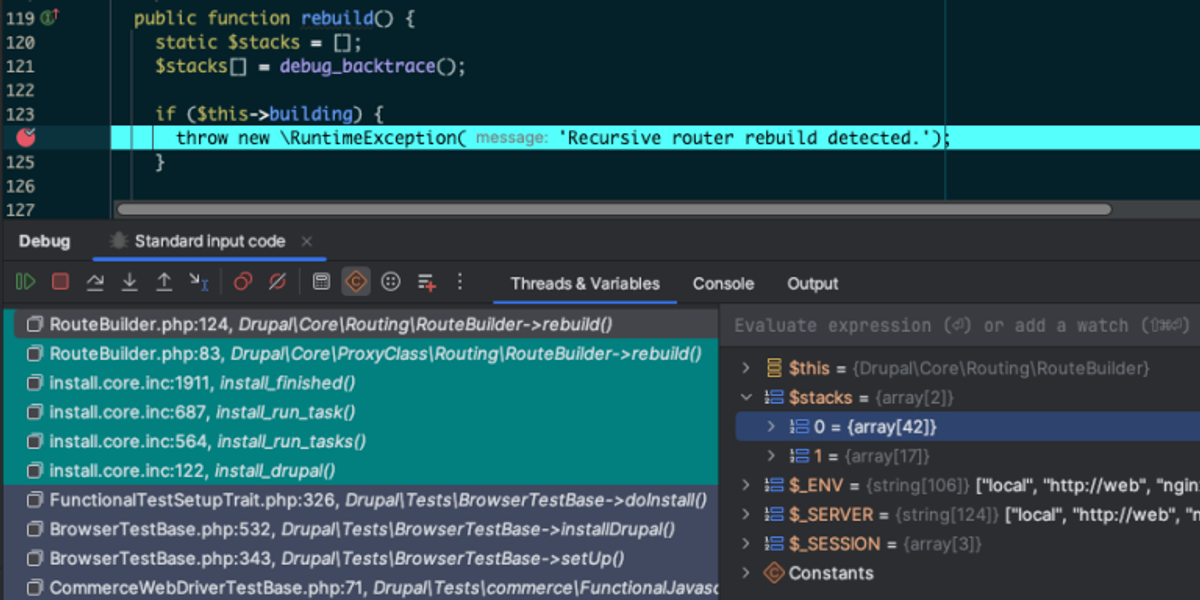This screenshot has width=1200, height=600.
Task: Step into the function call
Action: [129, 282]
